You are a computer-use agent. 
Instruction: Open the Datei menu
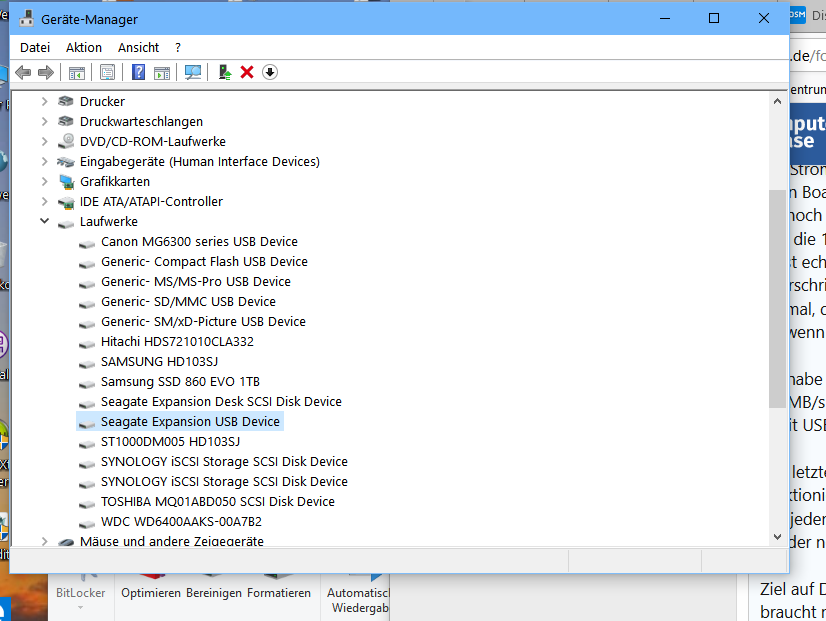pyautogui.click(x=35, y=47)
